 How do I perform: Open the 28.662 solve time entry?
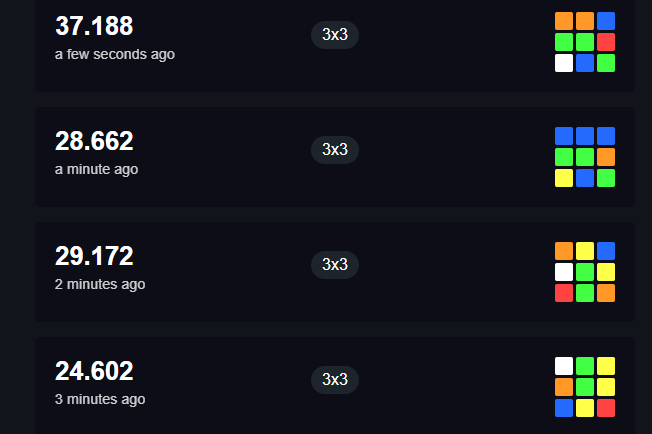click(335, 157)
